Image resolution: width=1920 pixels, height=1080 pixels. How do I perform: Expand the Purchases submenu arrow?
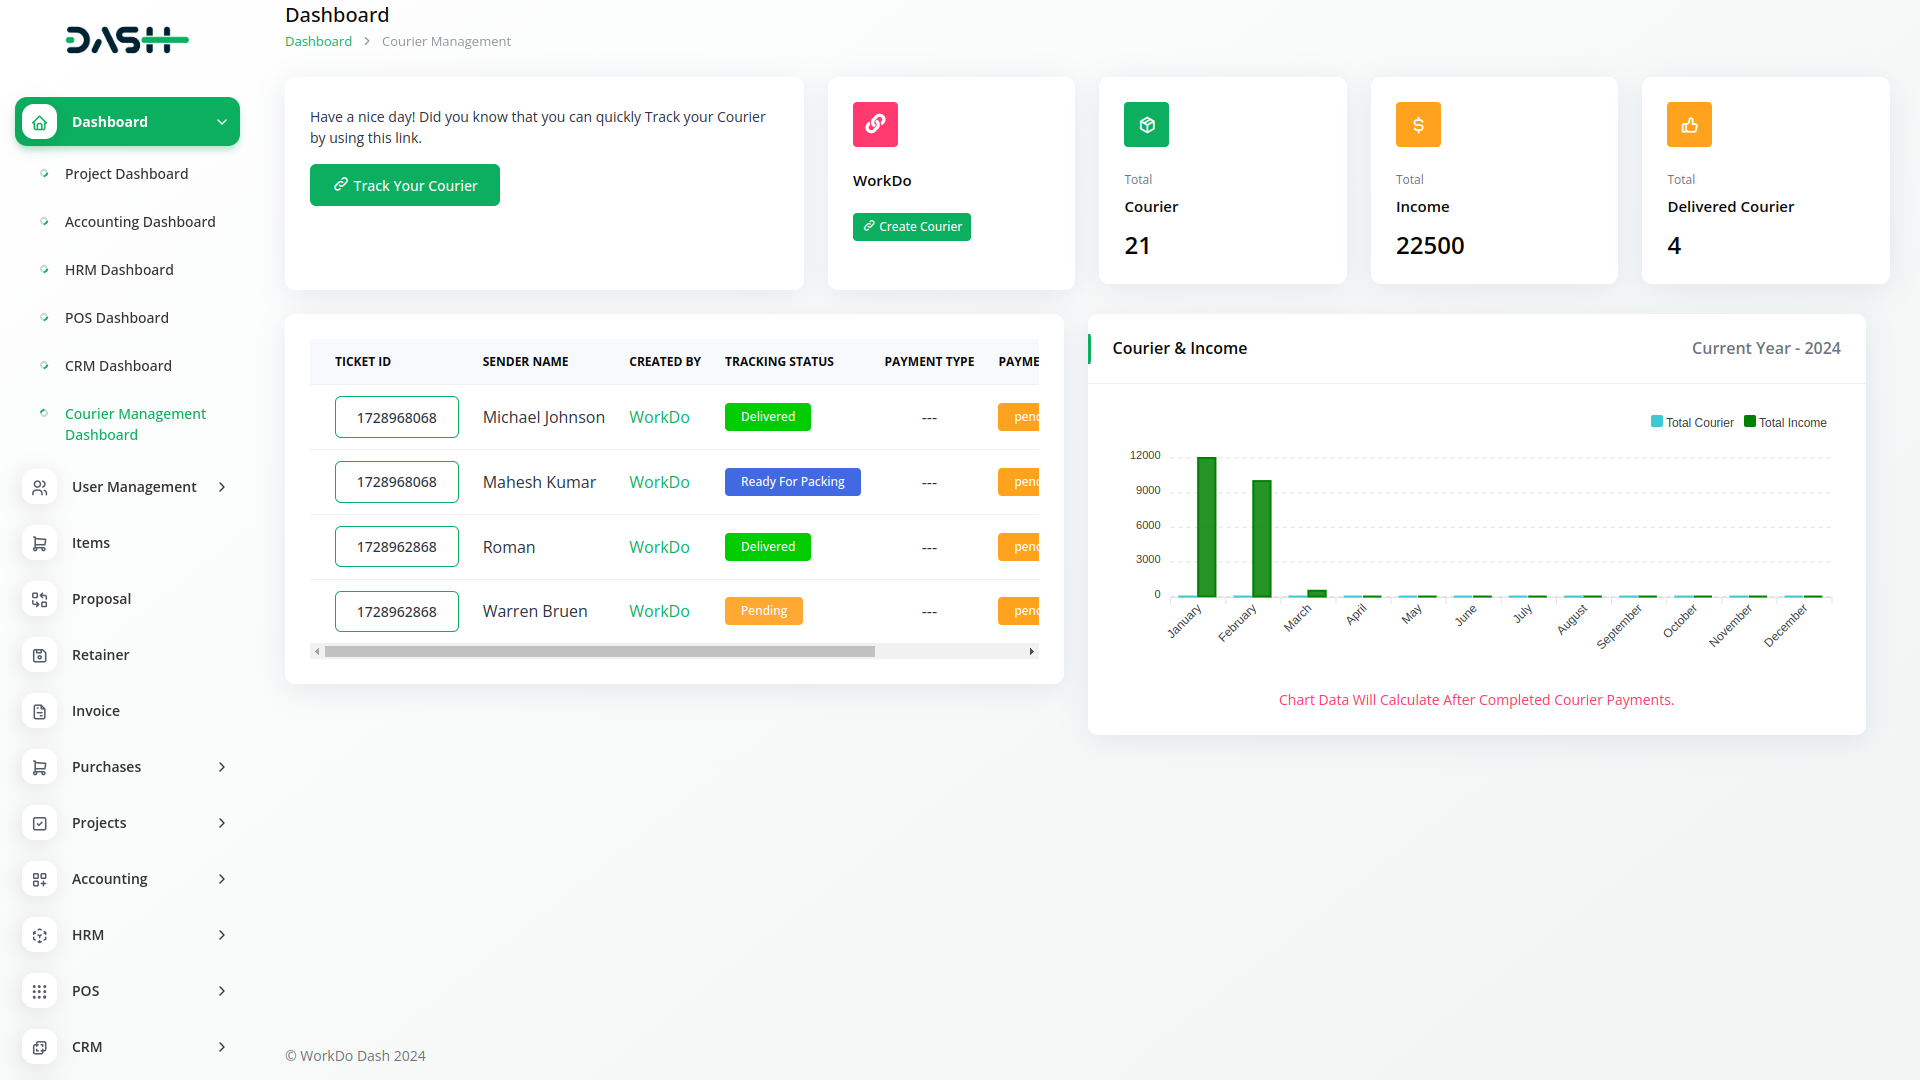[x=222, y=767]
